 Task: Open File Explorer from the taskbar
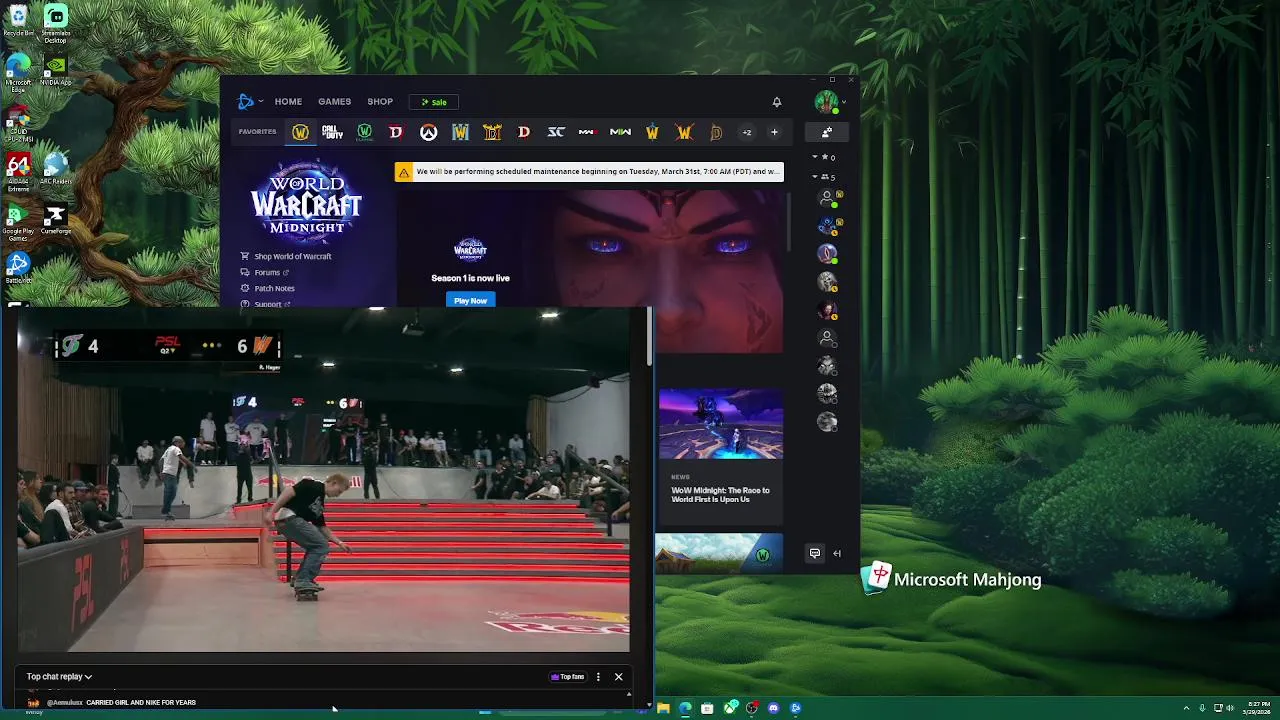[663, 708]
